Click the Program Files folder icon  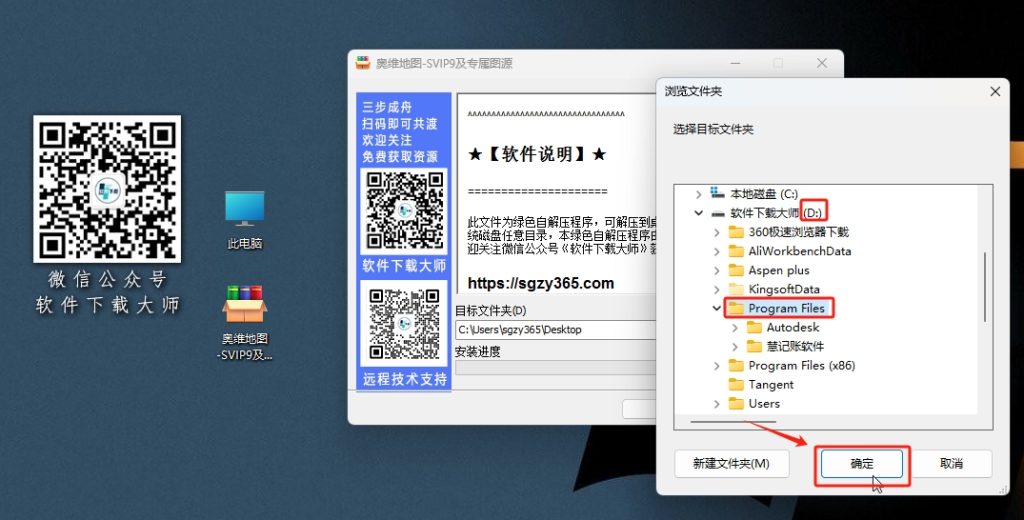click(736, 308)
